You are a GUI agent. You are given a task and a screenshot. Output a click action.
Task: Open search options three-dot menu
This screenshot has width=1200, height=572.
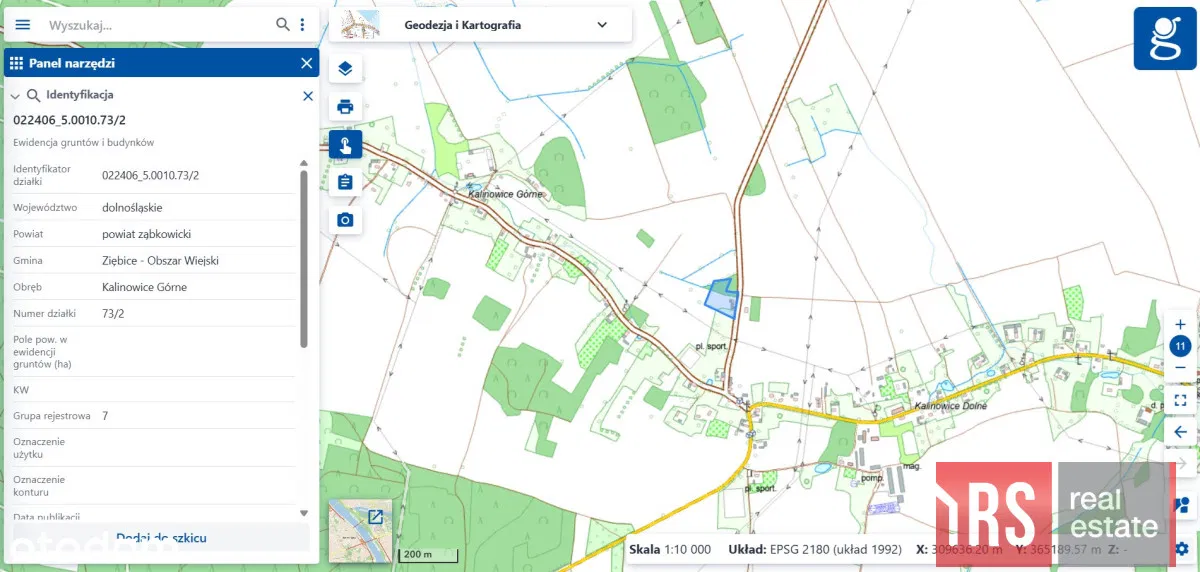(x=303, y=24)
